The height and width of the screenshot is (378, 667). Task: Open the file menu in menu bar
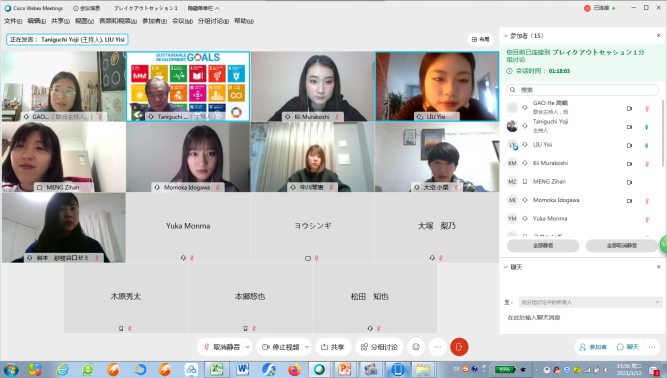click(x=13, y=21)
